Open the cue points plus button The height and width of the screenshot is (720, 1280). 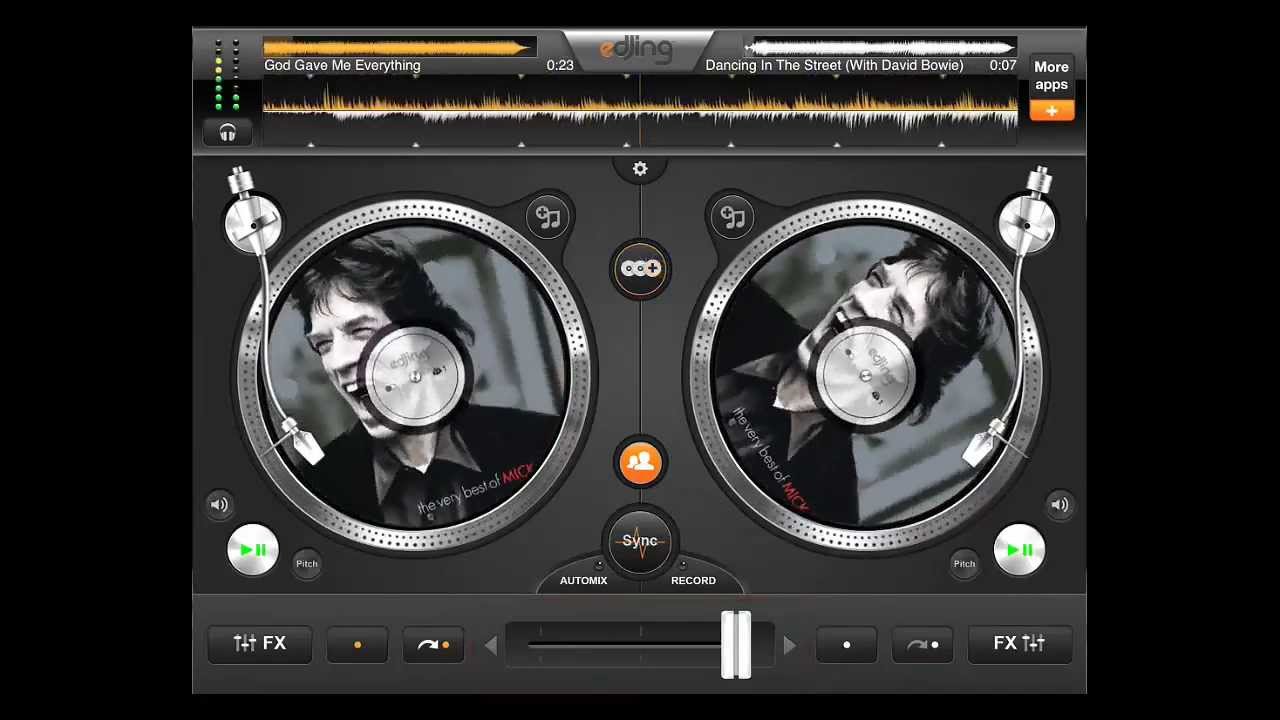point(640,268)
